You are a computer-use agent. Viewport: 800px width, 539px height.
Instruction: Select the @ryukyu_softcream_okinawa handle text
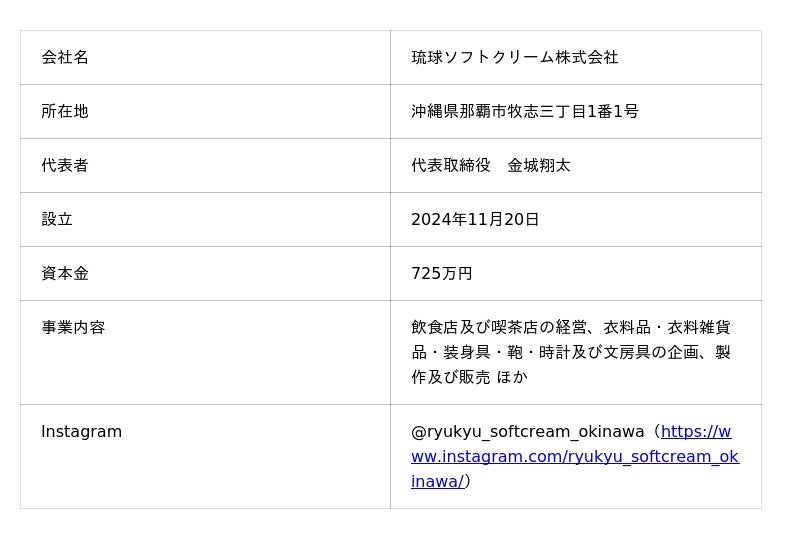click(x=528, y=432)
